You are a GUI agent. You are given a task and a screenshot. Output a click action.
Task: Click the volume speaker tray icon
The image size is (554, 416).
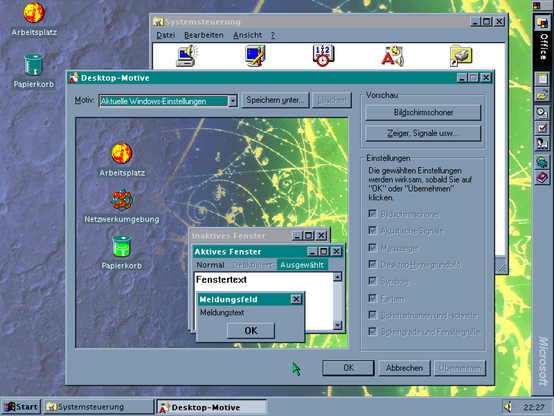tap(508, 407)
